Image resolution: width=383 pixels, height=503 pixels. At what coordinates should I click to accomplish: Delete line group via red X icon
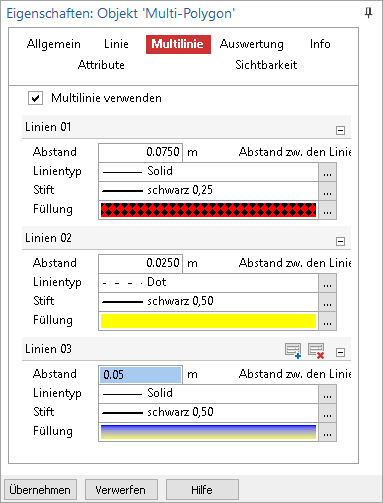coord(316,351)
